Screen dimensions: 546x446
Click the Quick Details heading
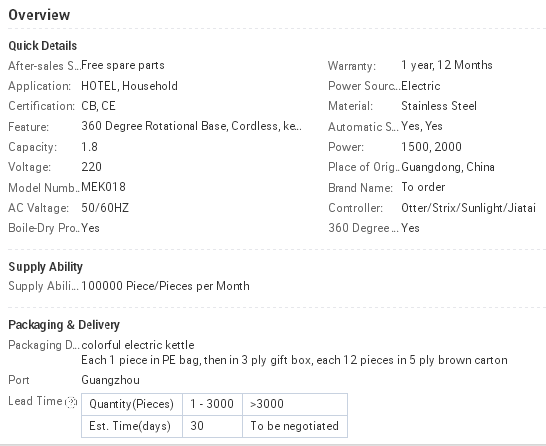42,46
